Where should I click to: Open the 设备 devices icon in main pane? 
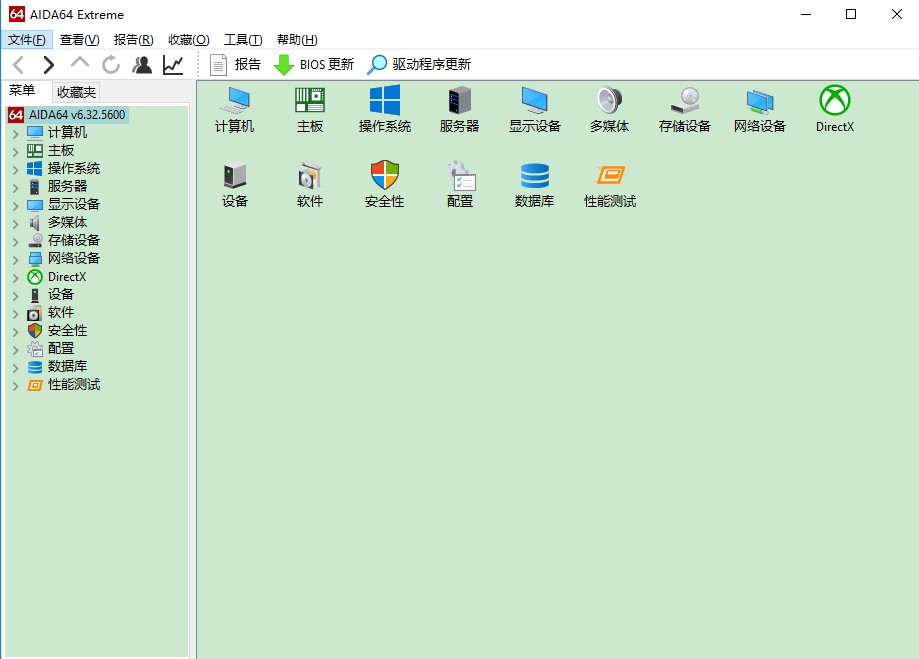pyautogui.click(x=234, y=185)
